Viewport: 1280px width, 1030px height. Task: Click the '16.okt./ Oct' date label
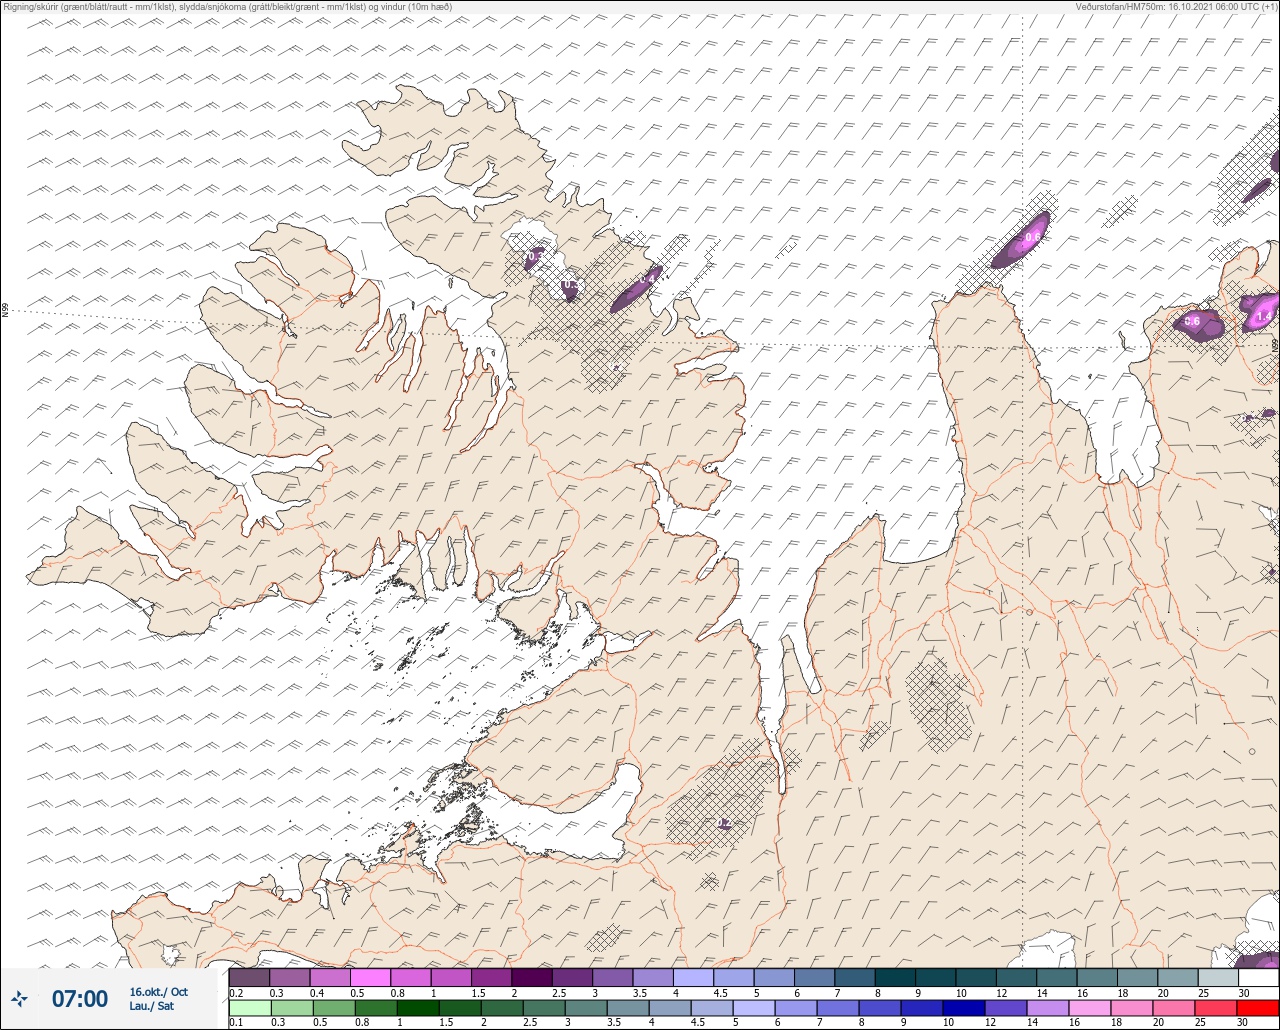click(158, 991)
